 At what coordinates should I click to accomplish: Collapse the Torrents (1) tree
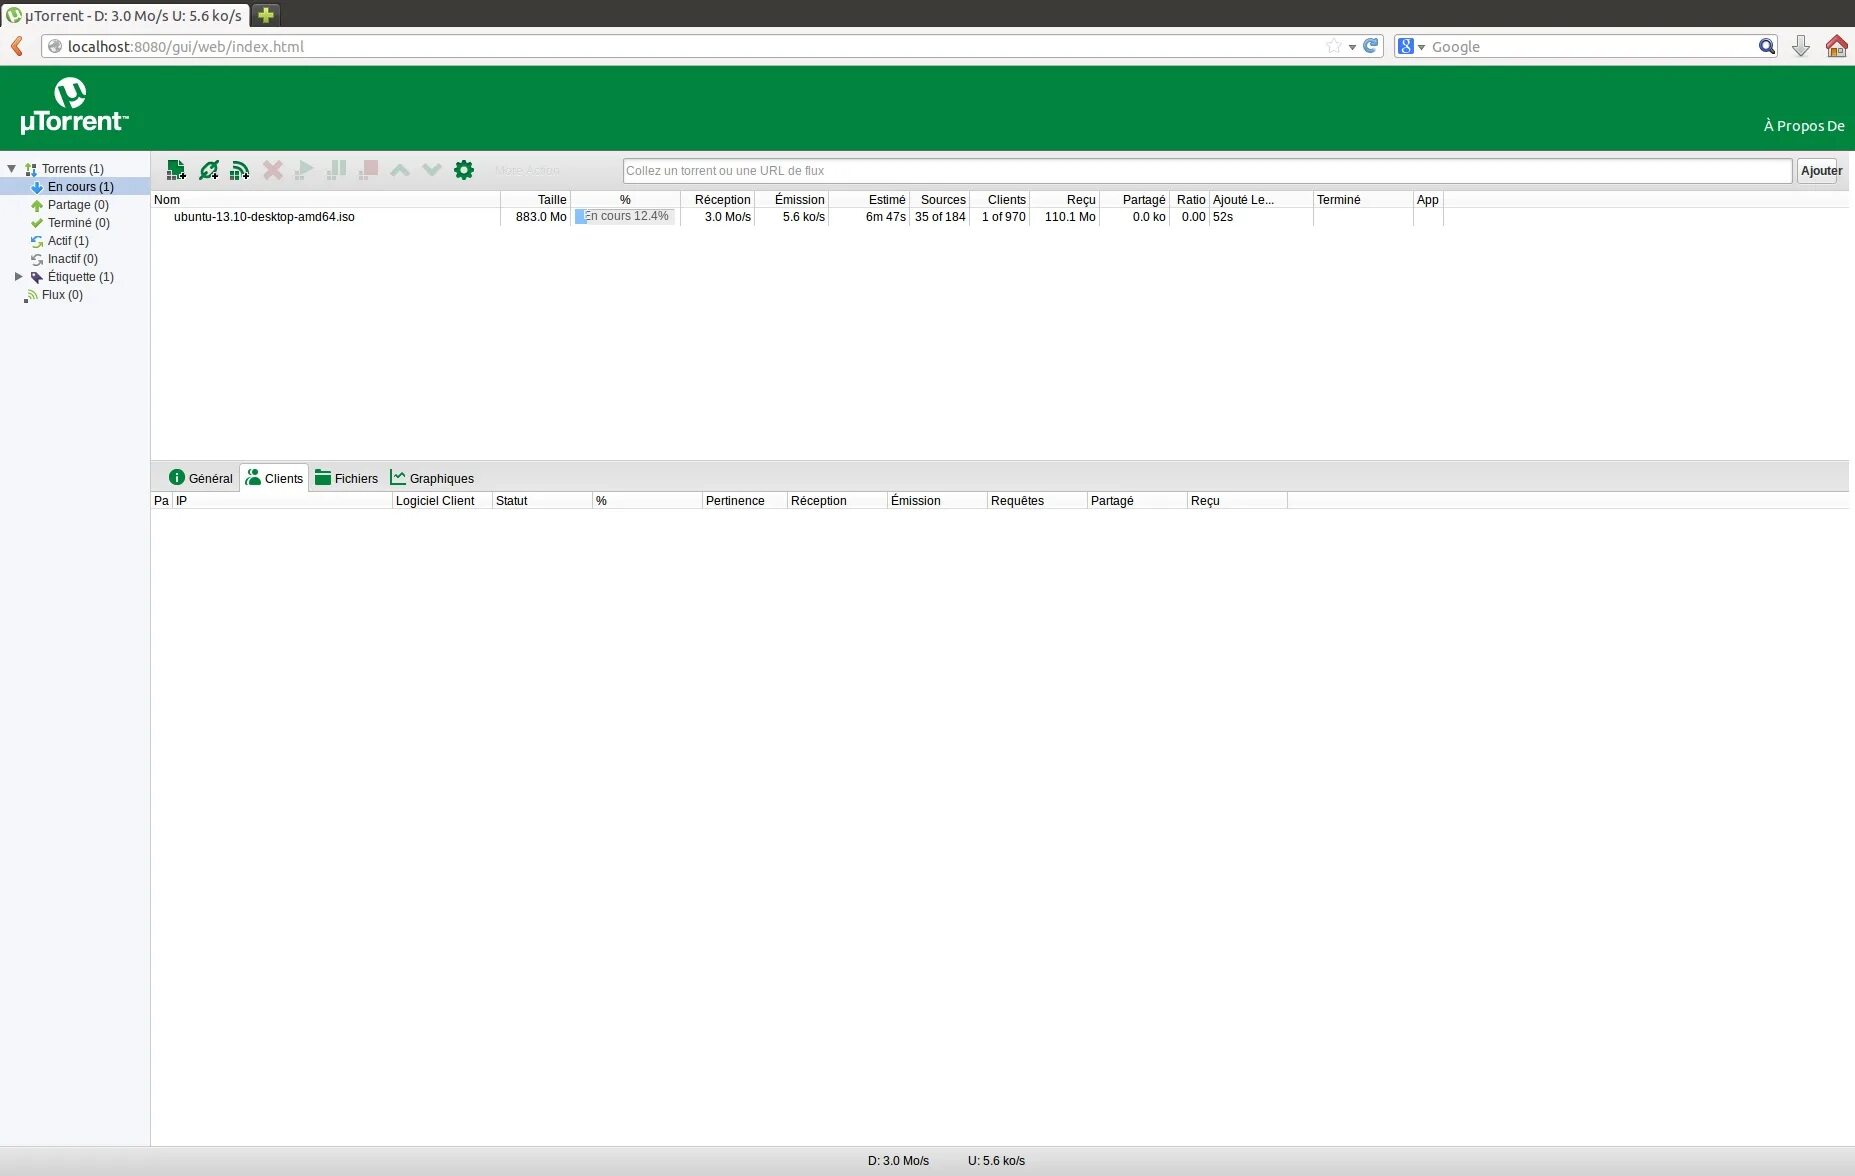(12, 169)
